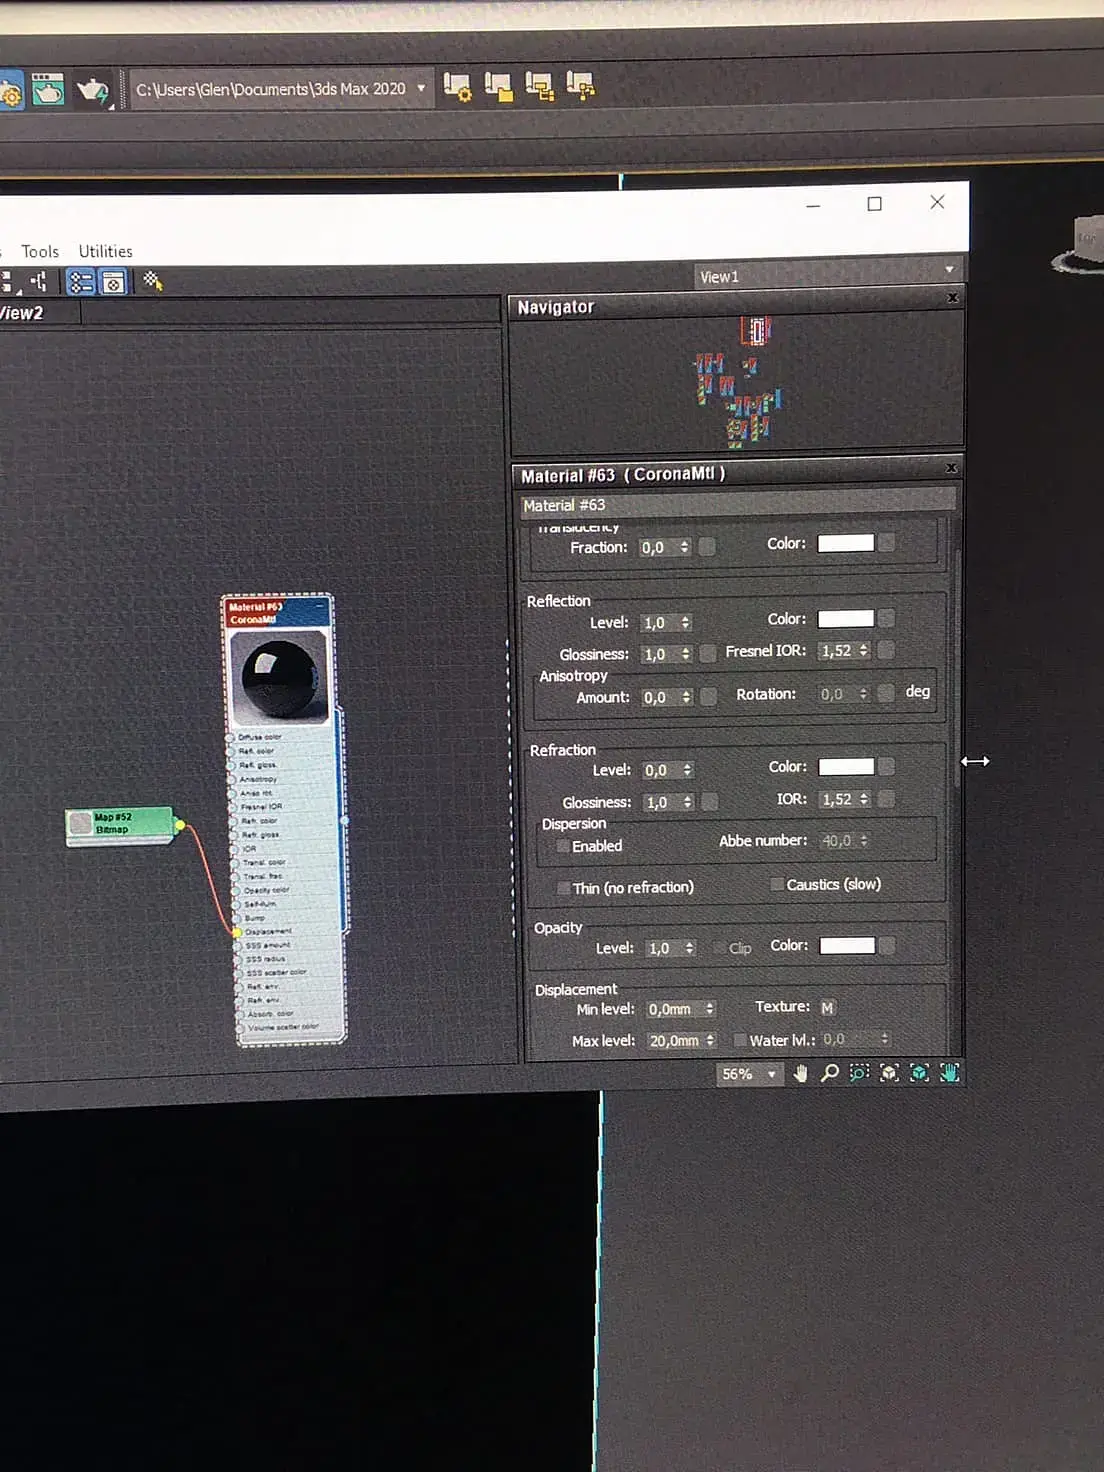Viewport: 1104px width, 1472px height.
Task: Click the Material #63 sphere preview thumbnail
Action: pyautogui.click(x=279, y=677)
